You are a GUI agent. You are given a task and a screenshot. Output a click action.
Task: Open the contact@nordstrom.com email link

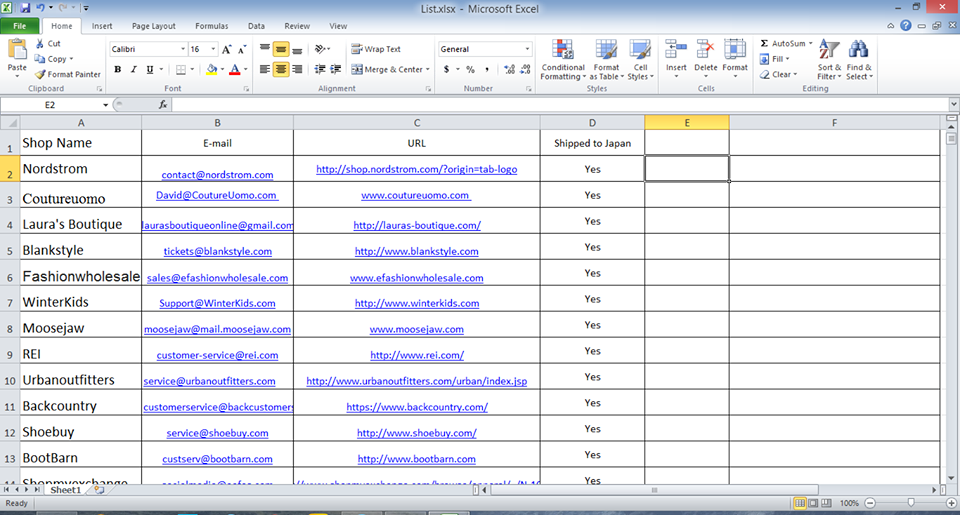217,175
